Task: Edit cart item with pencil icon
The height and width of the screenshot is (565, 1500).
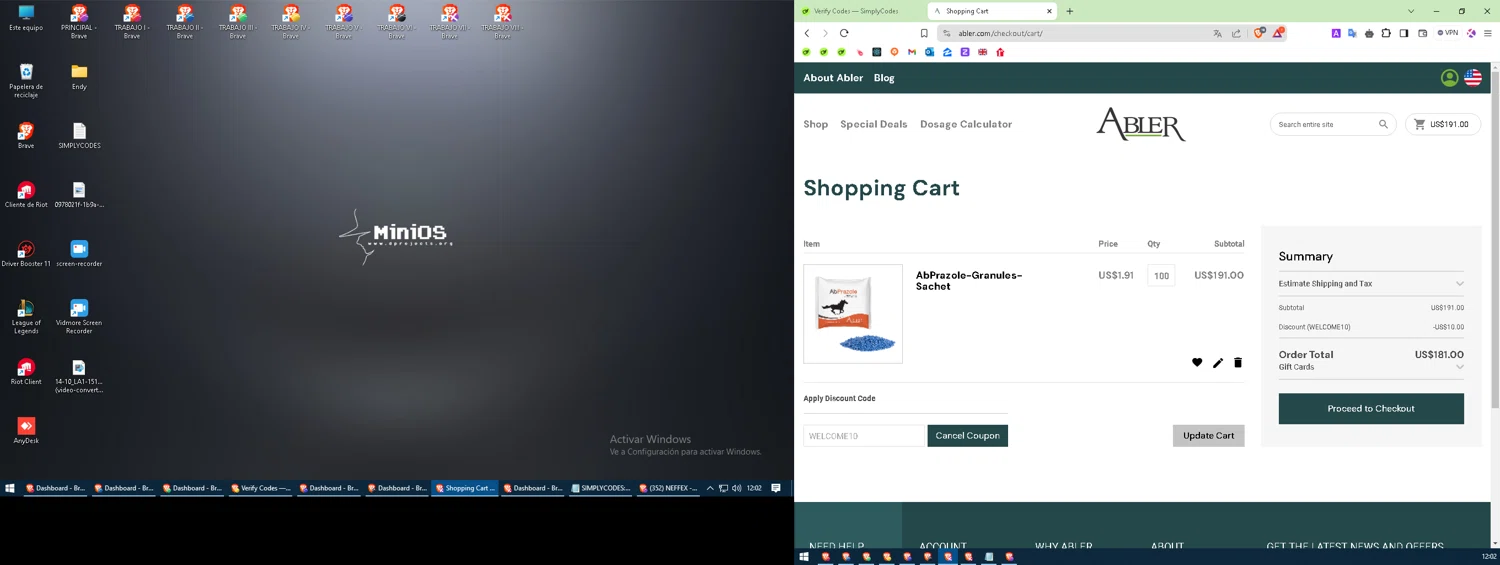Action: tap(1218, 362)
